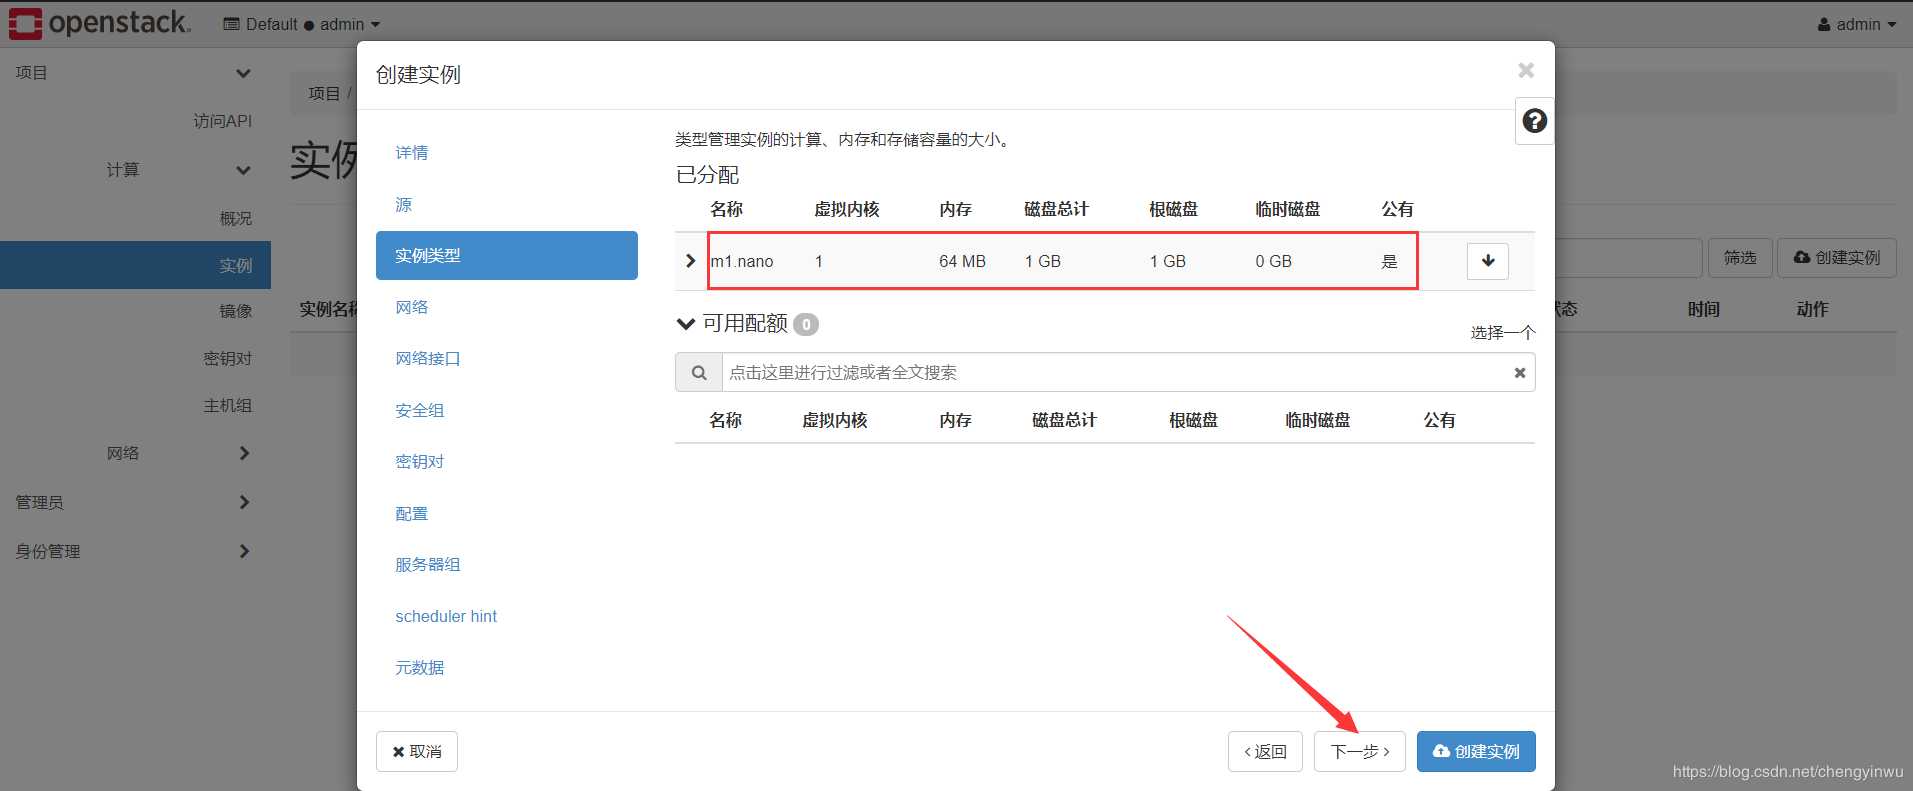
Task: Close the 创建实例 dialog with X
Action: (1526, 70)
